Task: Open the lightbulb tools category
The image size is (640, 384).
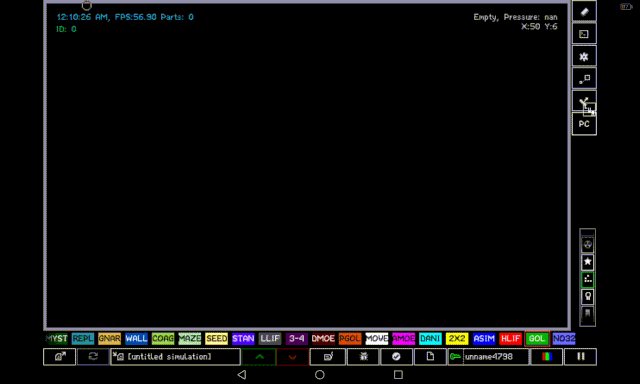Action: (587, 297)
